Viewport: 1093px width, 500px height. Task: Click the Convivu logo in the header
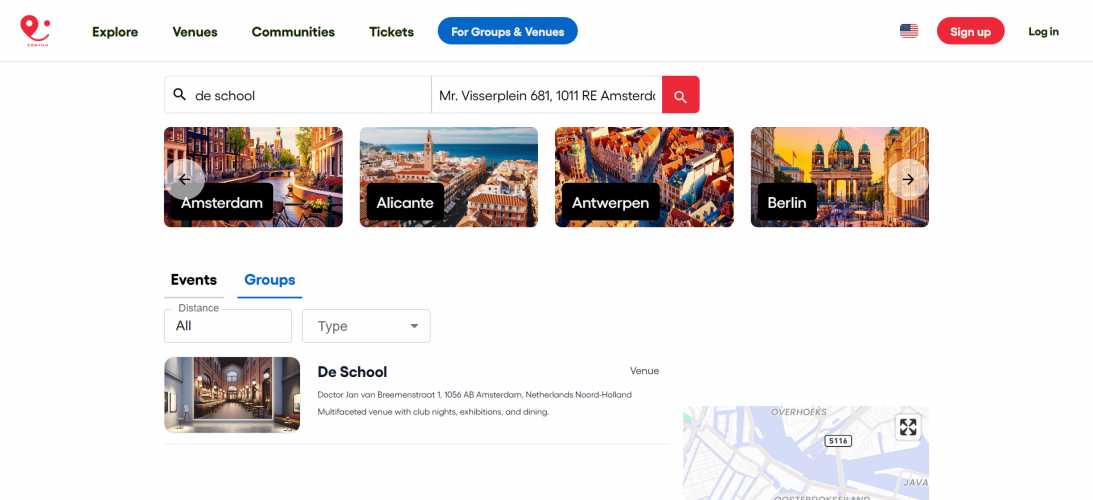click(x=35, y=31)
